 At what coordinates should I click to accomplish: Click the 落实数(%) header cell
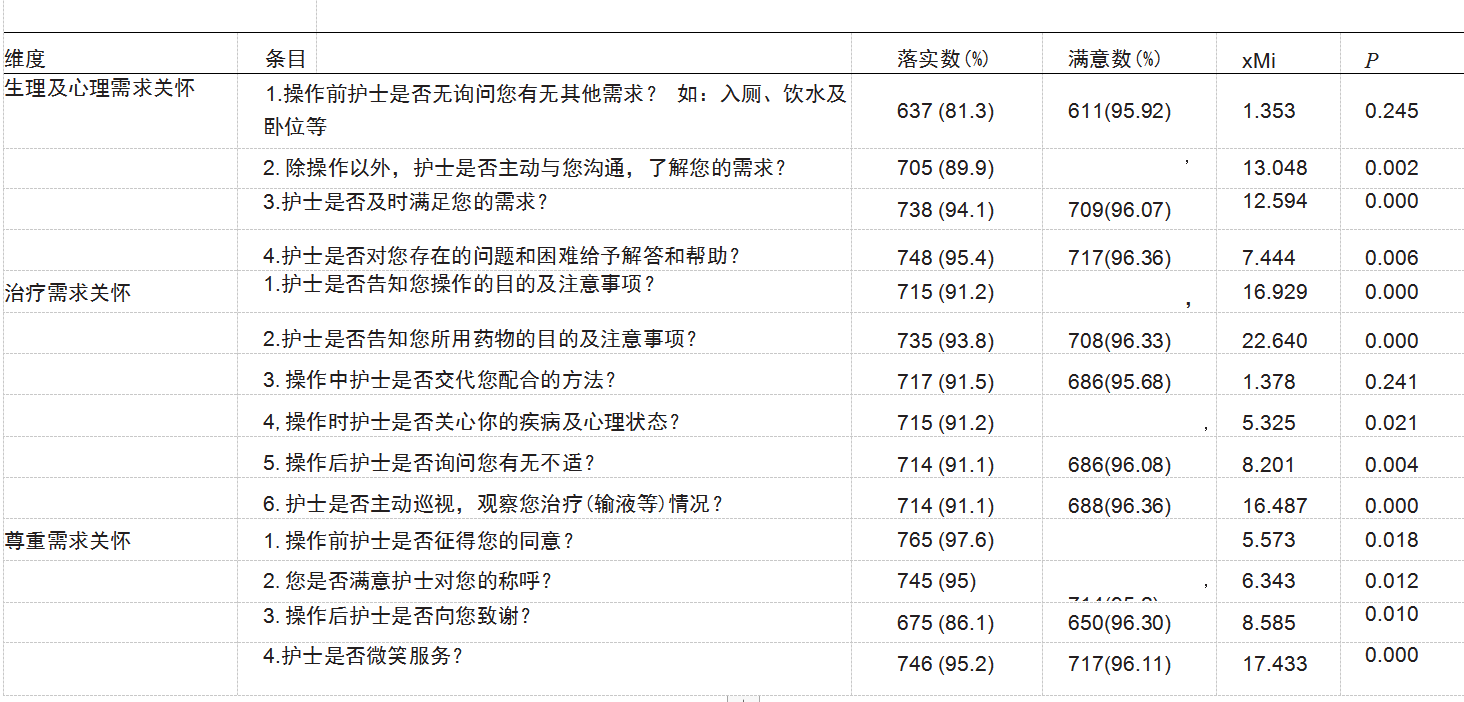(x=942, y=59)
